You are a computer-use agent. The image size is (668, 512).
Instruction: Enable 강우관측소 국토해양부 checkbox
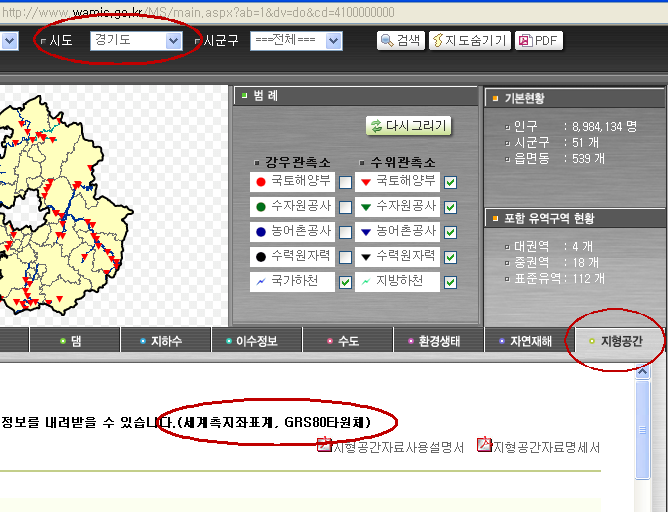pyautogui.click(x=345, y=182)
